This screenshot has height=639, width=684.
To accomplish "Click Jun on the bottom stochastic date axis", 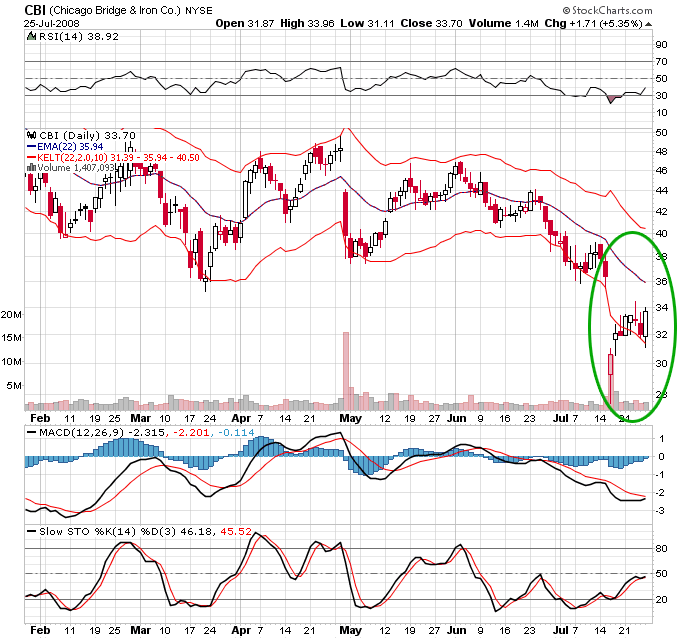I will (x=457, y=630).
